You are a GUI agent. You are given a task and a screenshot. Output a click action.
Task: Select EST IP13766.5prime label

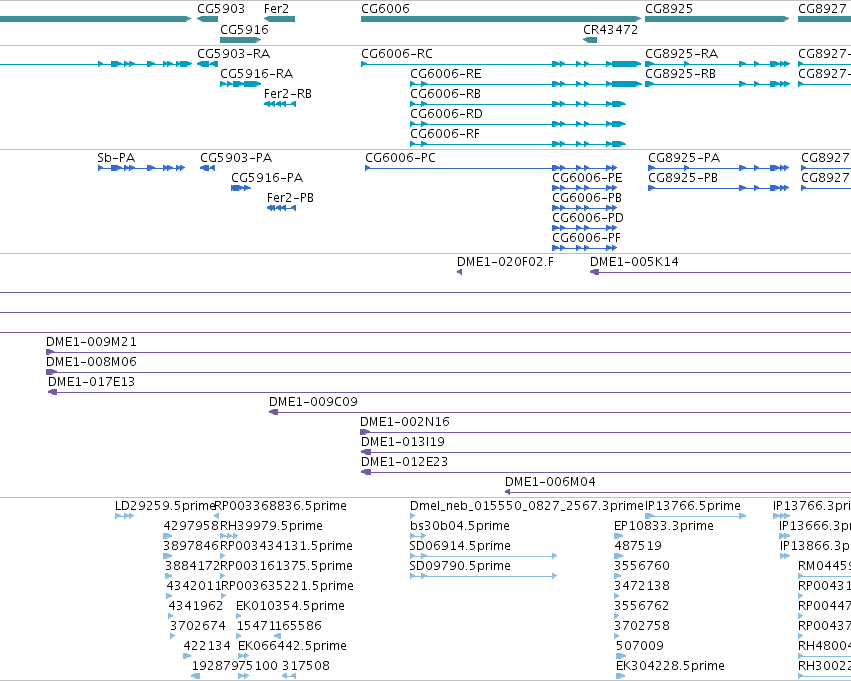[693, 506]
